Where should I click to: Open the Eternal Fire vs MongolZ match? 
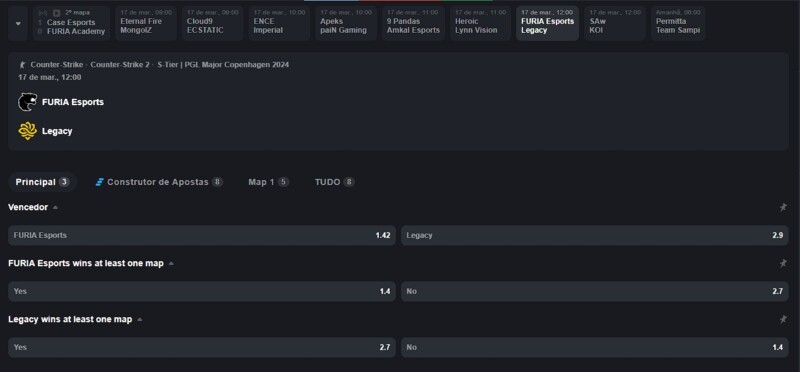click(x=146, y=23)
